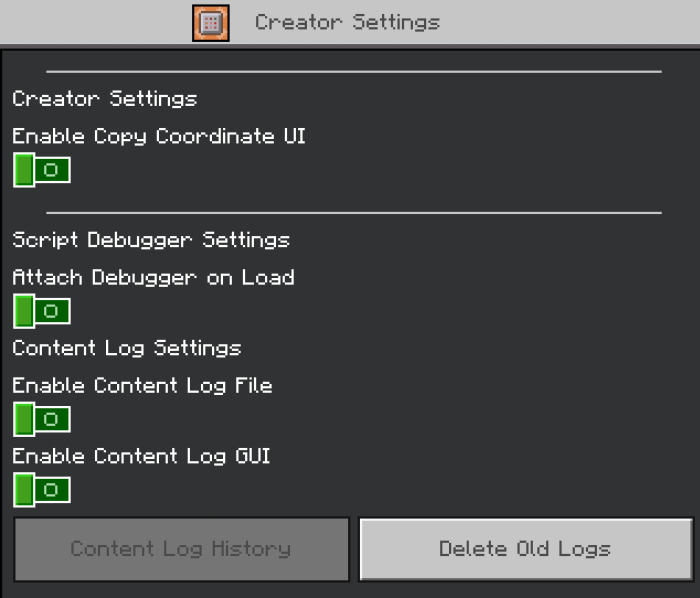Viewport: 700px width, 598px height.
Task: Select the Script Debugger Settings heading
Action: 151,240
